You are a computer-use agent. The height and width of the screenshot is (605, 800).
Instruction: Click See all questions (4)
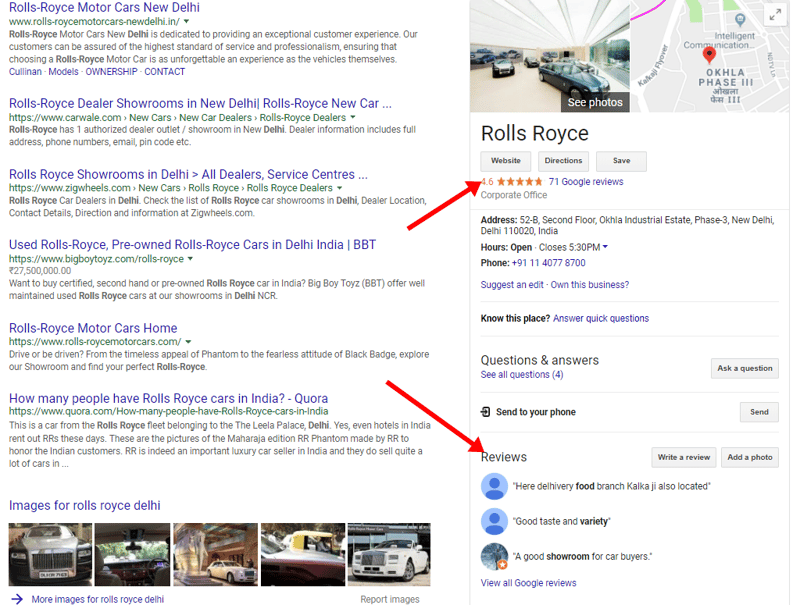coord(522,374)
